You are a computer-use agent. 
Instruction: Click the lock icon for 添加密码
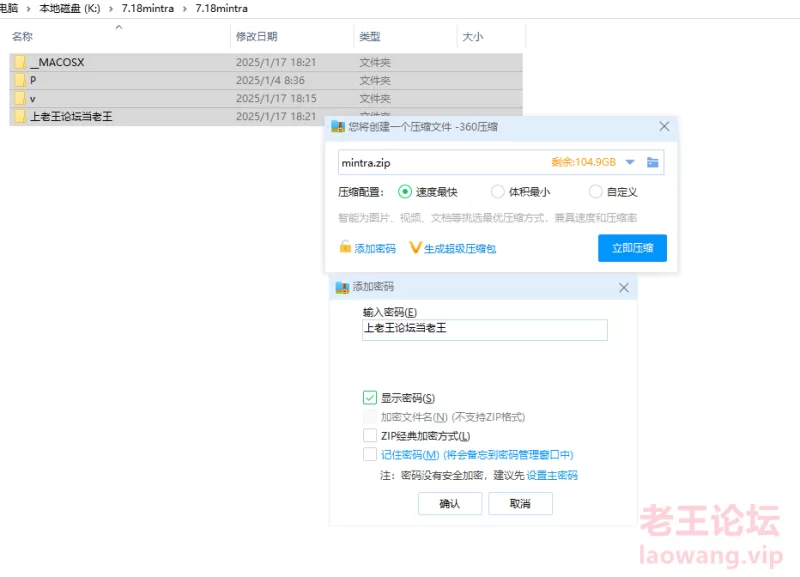click(345, 248)
